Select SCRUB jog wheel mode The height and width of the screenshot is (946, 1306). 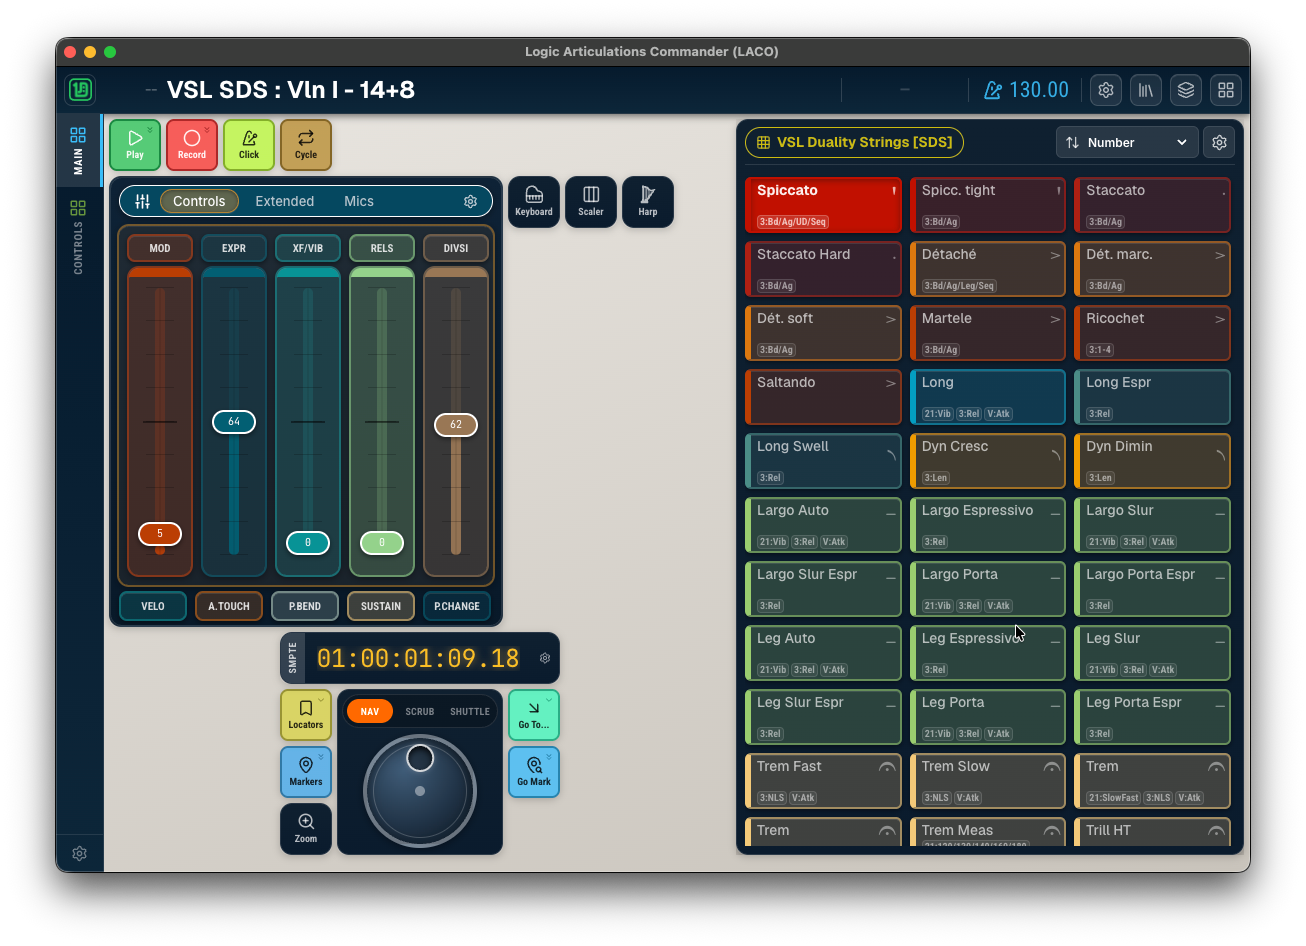(x=420, y=711)
